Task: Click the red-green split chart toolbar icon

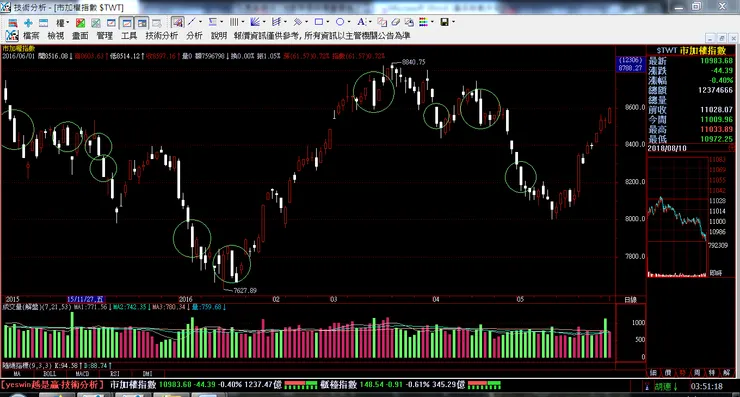Action: (81, 22)
